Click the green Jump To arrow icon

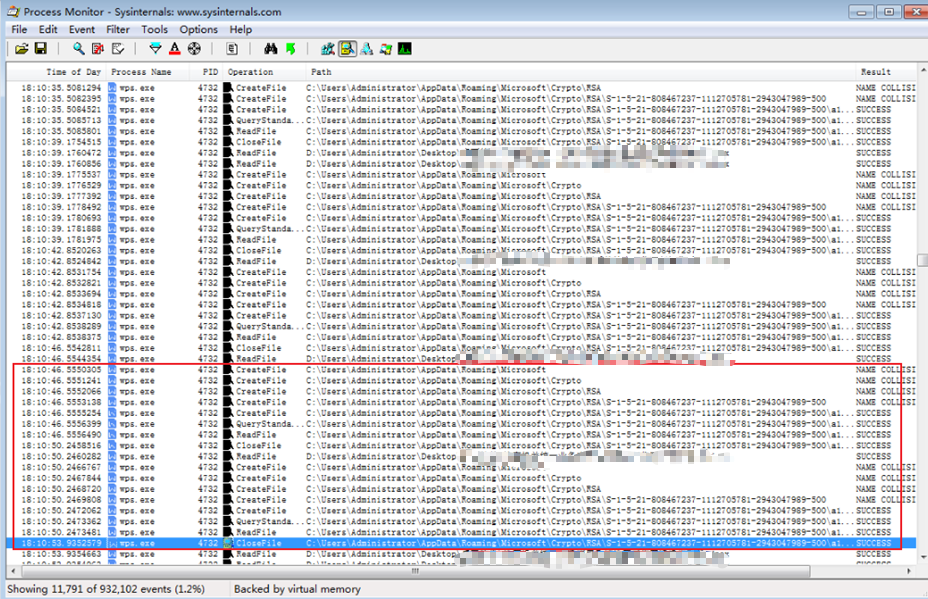coord(290,49)
